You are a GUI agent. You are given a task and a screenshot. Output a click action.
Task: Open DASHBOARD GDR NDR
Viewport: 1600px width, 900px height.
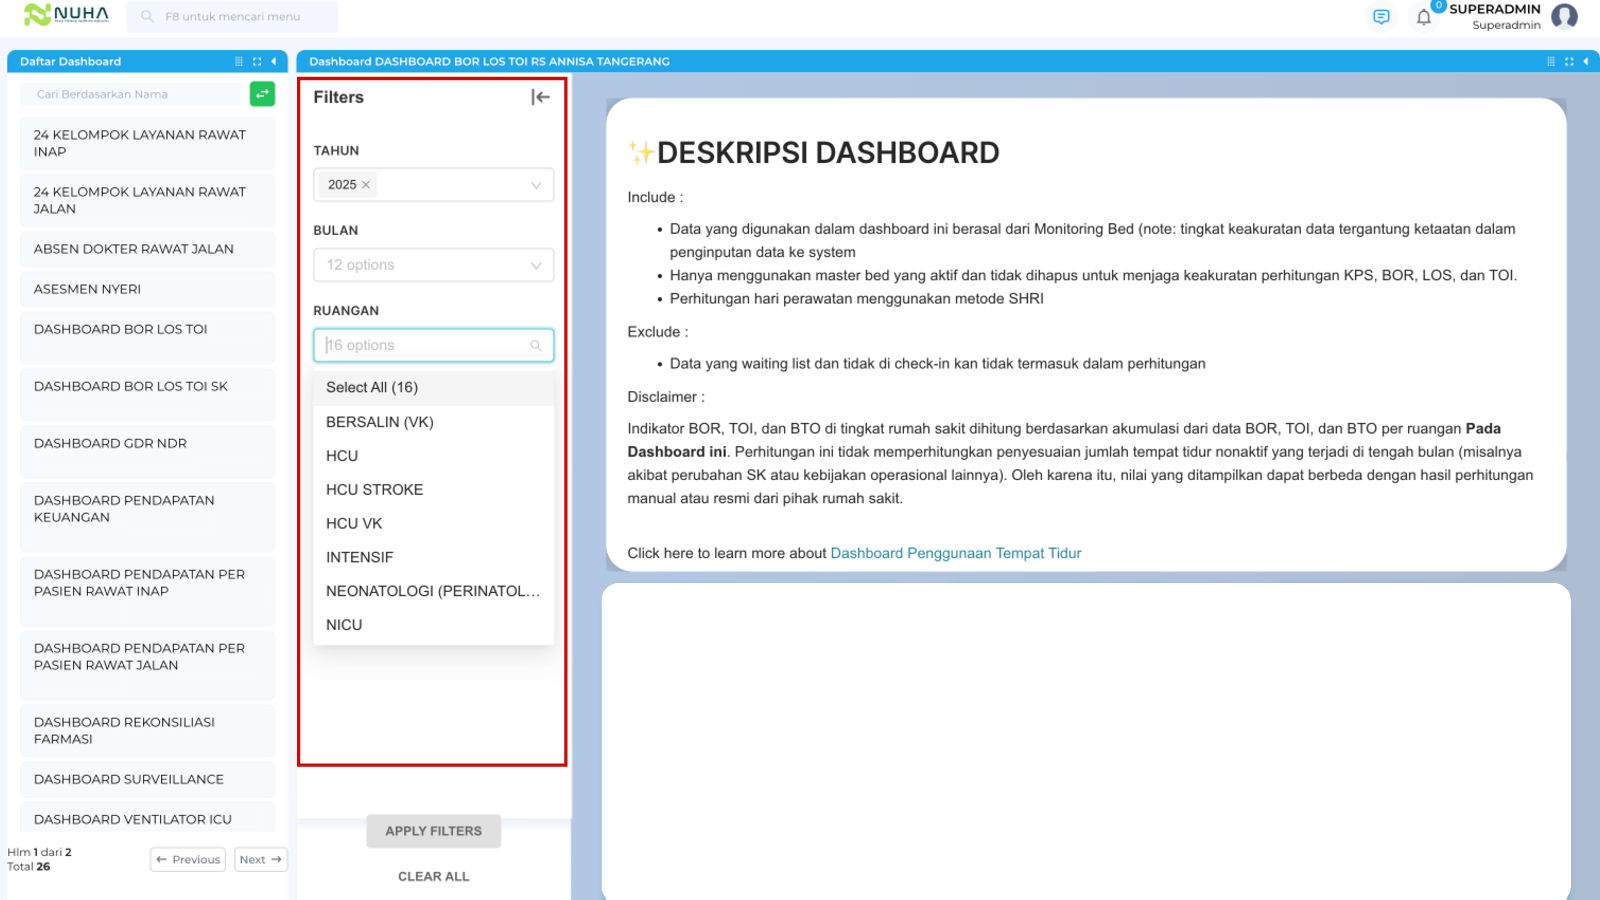(147, 451)
